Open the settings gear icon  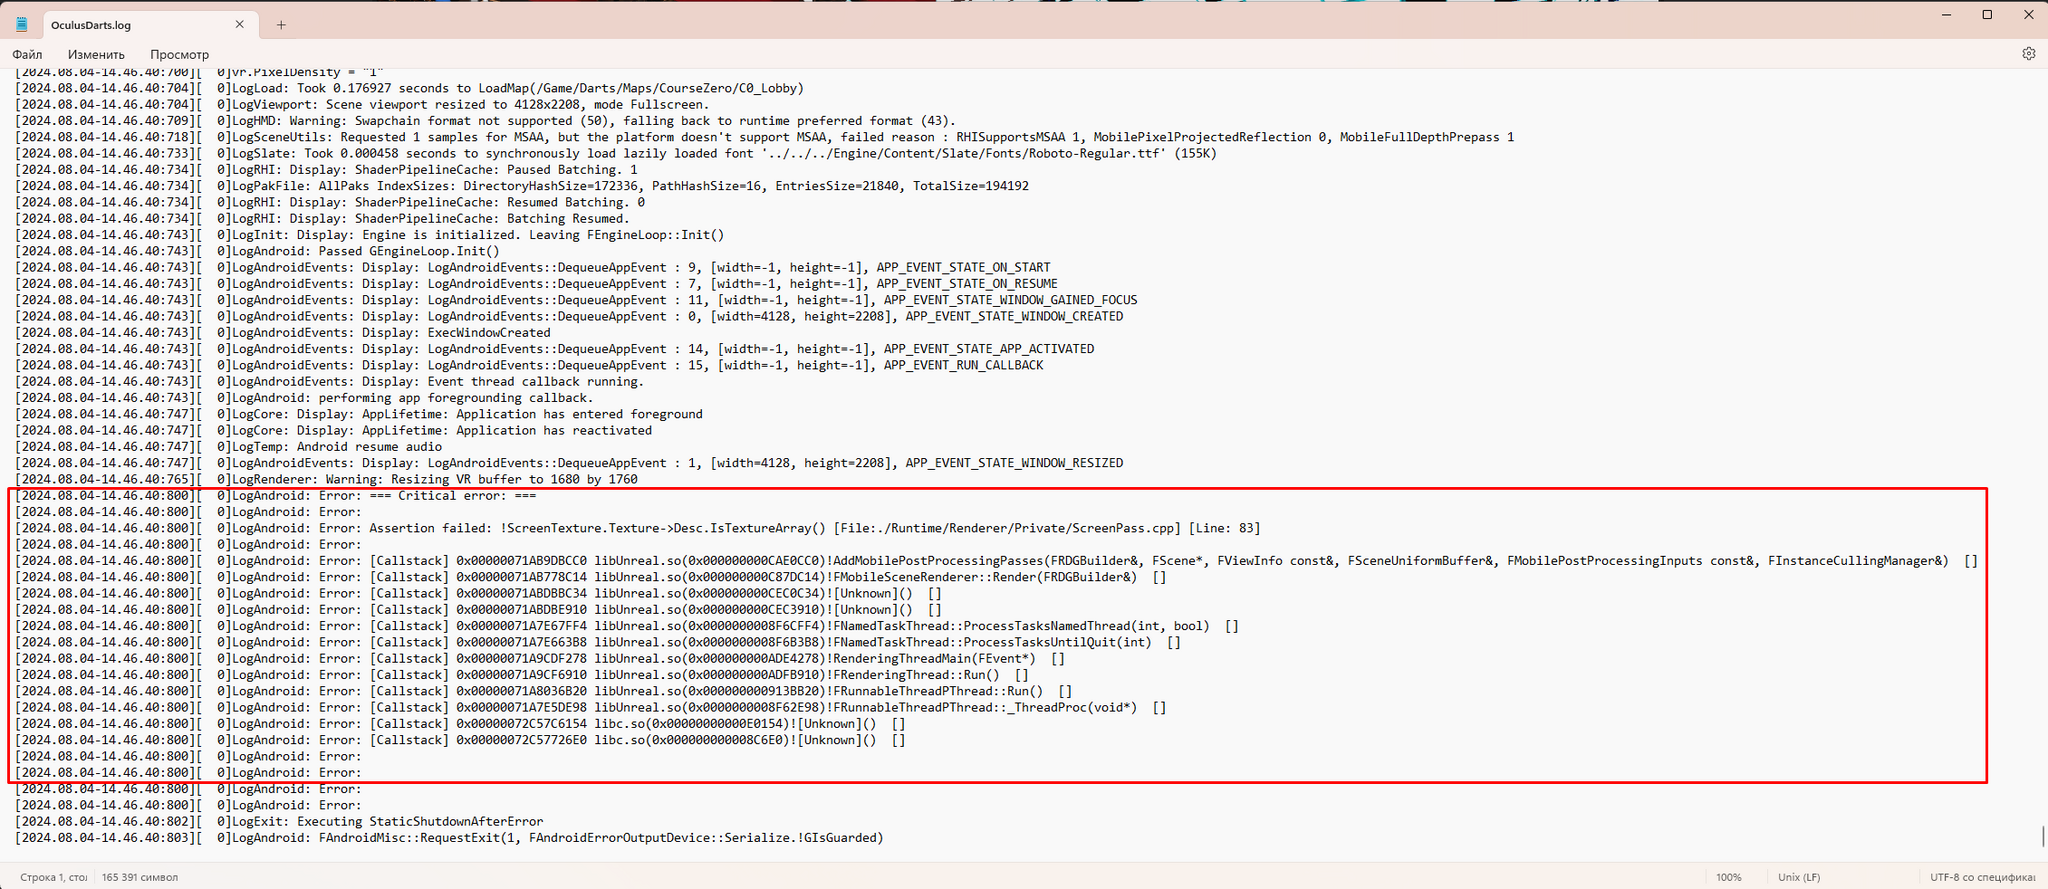pos(2028,54)
